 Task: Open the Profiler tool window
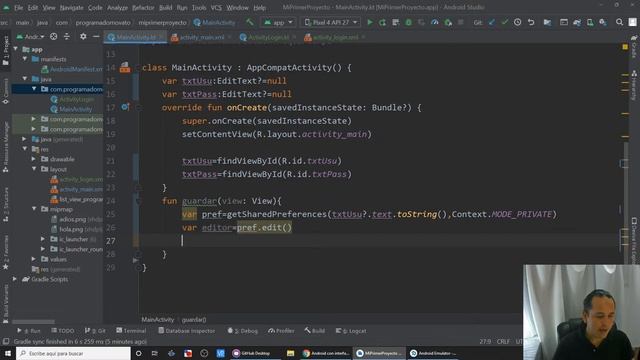[x=281, y=331]
